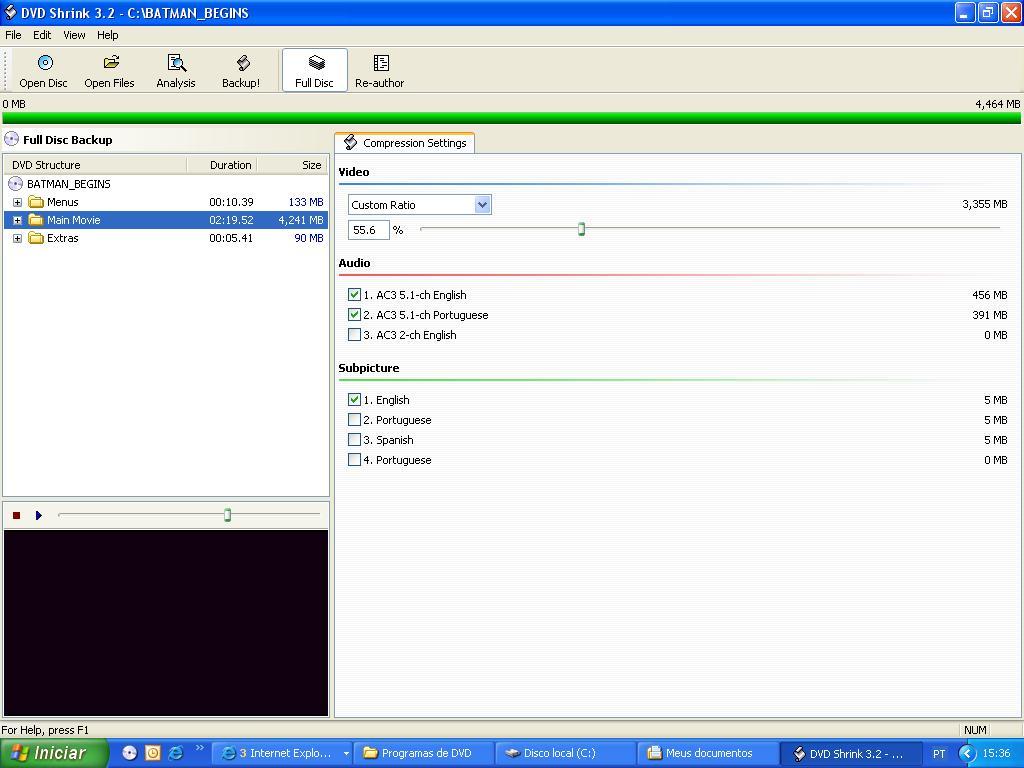
Task: Uncheck AC3 5.1-ch English audio
Action: coord(354,295)
